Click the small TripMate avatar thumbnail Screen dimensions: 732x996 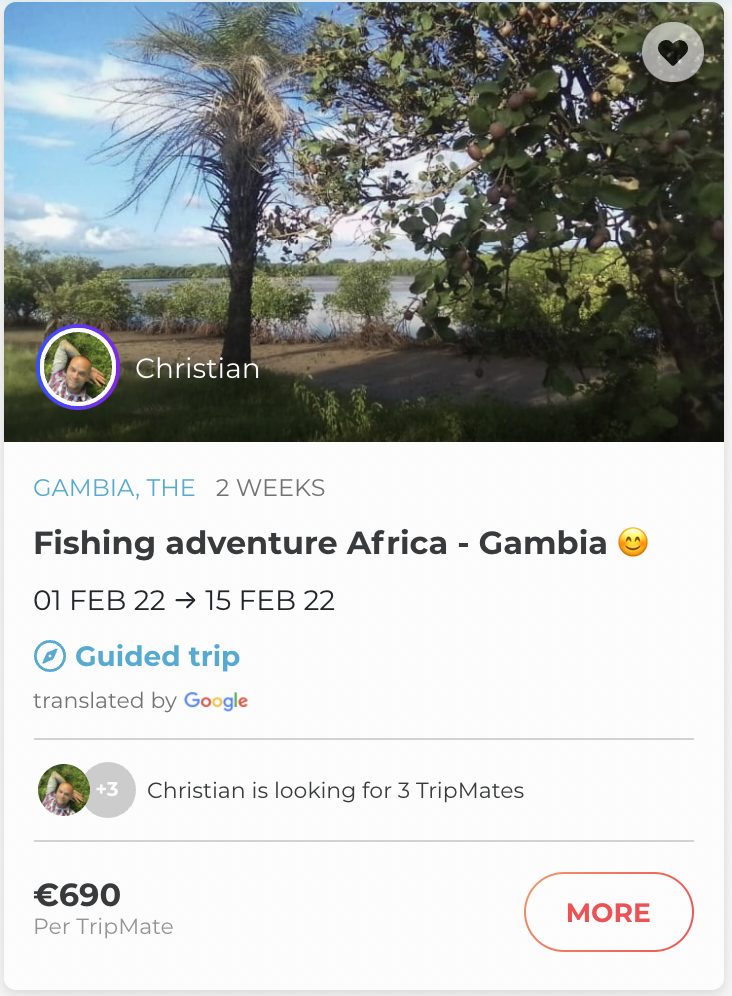coord(62,790)
